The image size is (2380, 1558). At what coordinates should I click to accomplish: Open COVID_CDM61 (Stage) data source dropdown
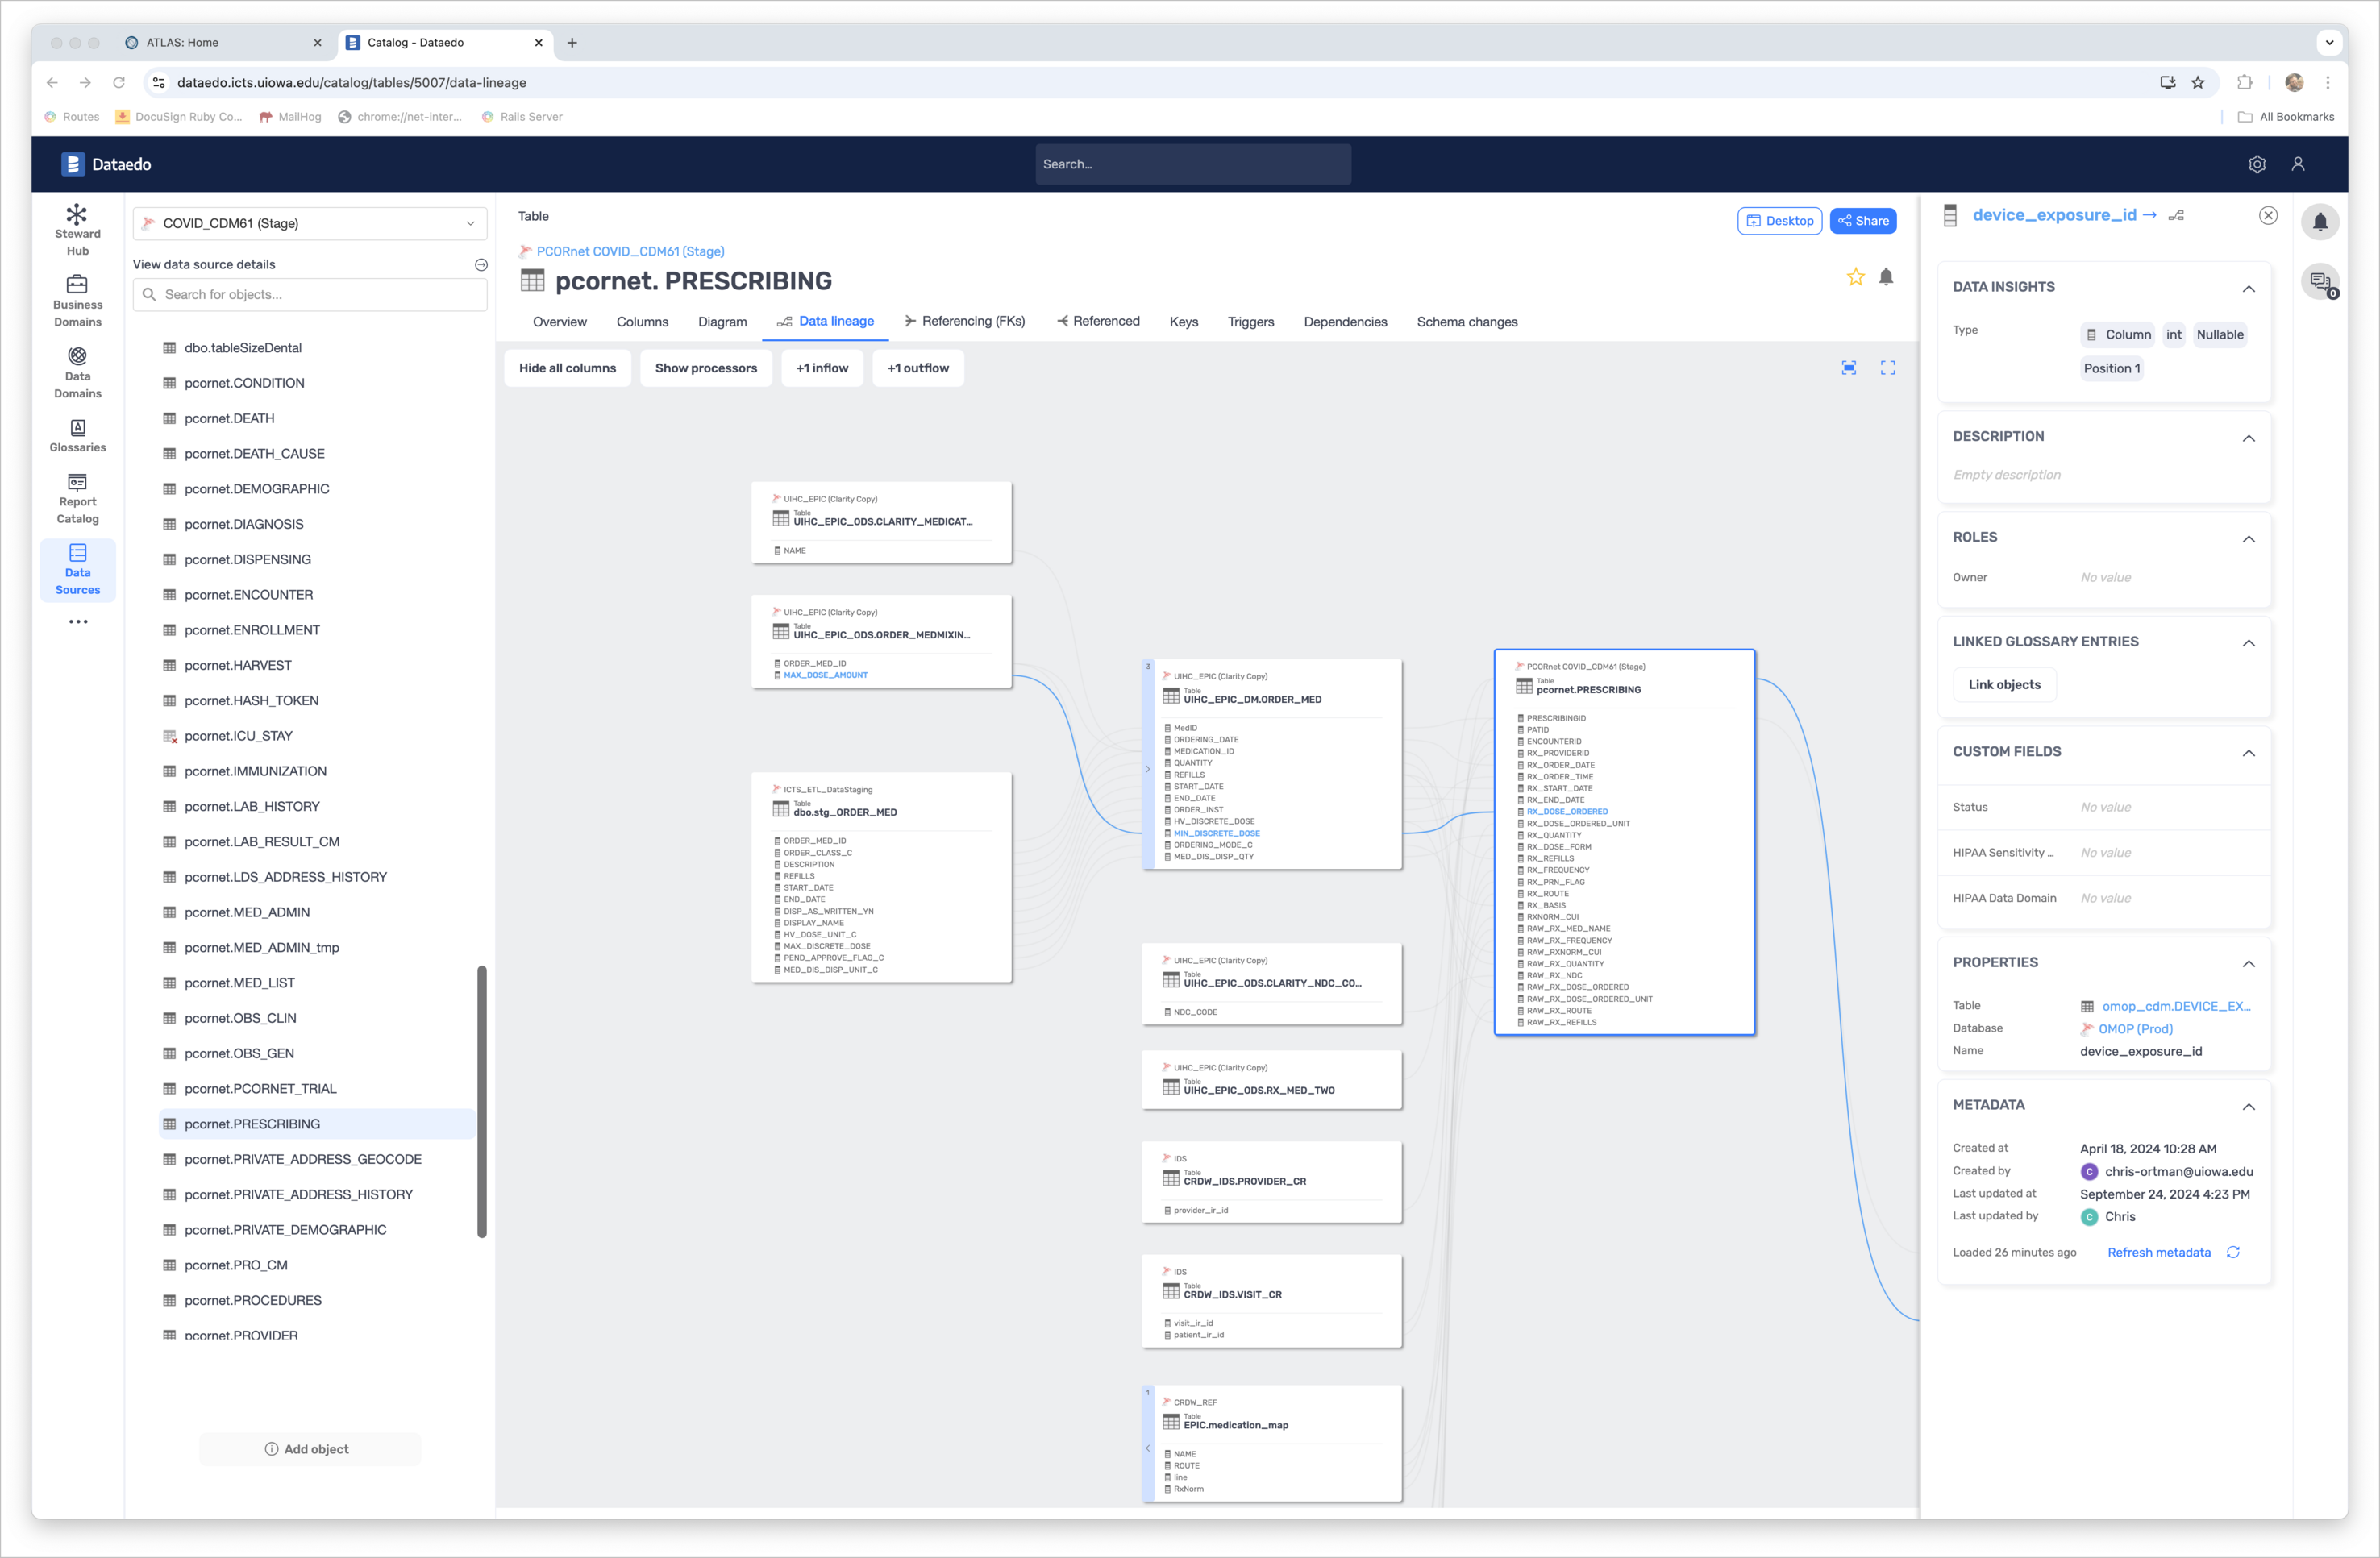(310, 223)
